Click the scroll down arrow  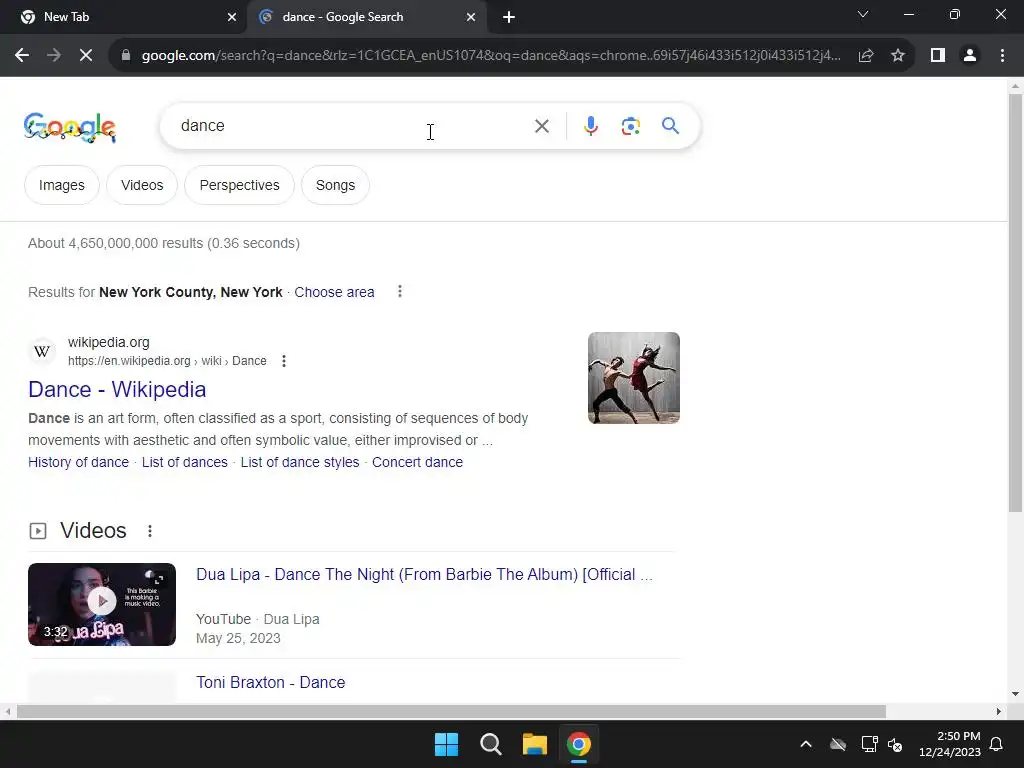pos(1016,694)
